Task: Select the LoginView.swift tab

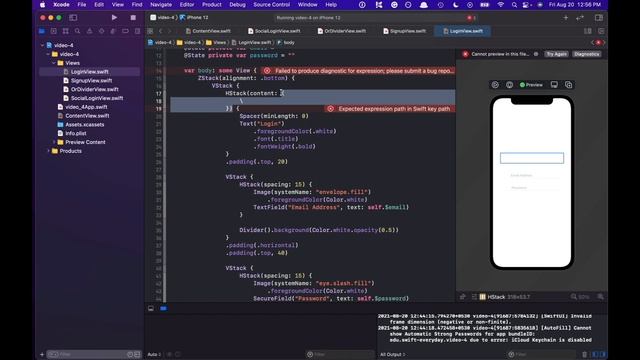Action: click(x=463, y=31)
